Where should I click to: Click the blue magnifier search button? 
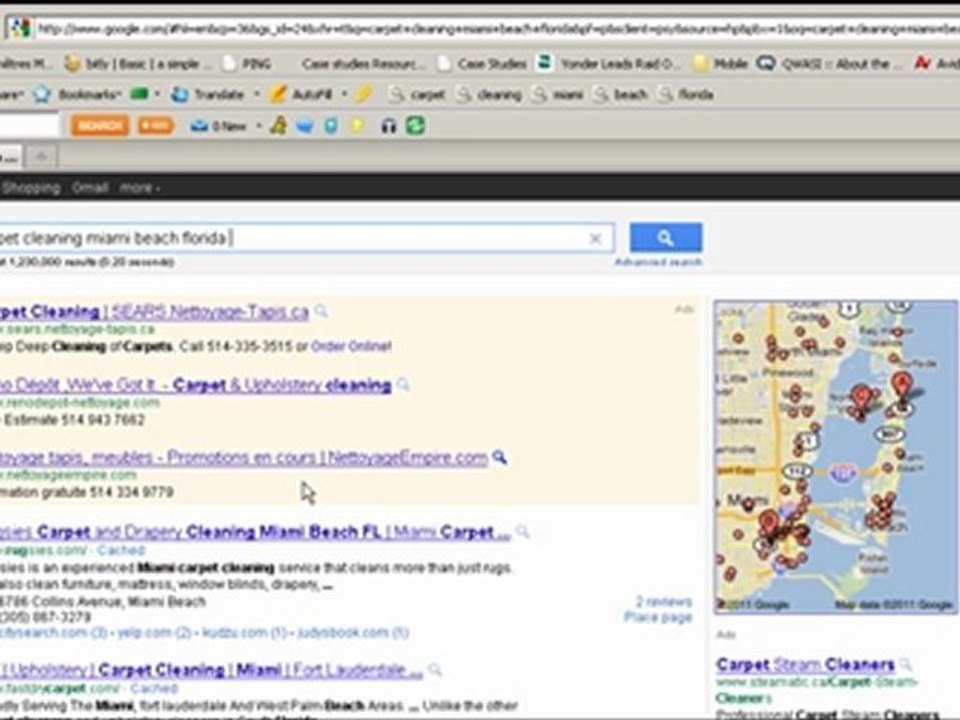(x=666, y=238)
